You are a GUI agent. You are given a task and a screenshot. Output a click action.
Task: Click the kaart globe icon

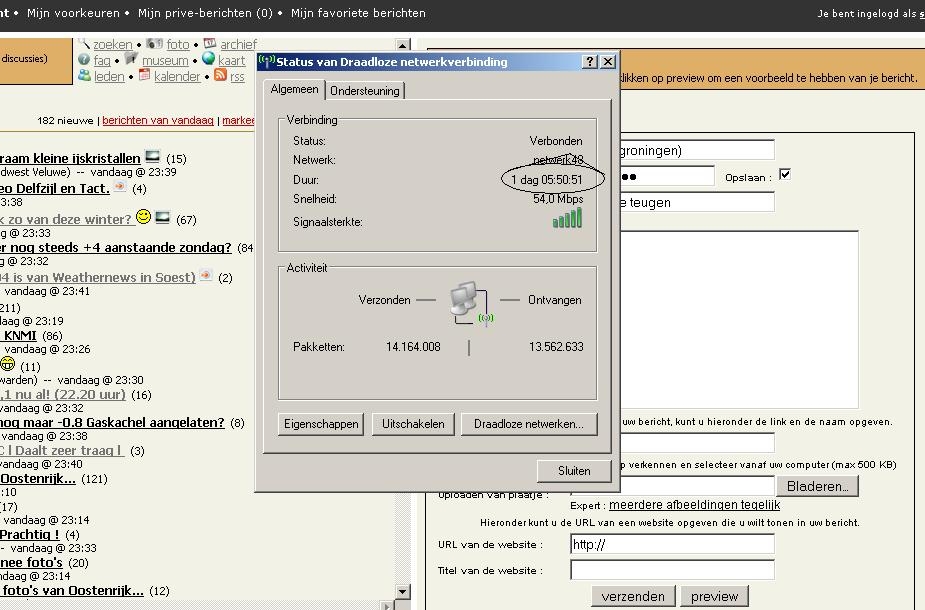coord(208,60)
